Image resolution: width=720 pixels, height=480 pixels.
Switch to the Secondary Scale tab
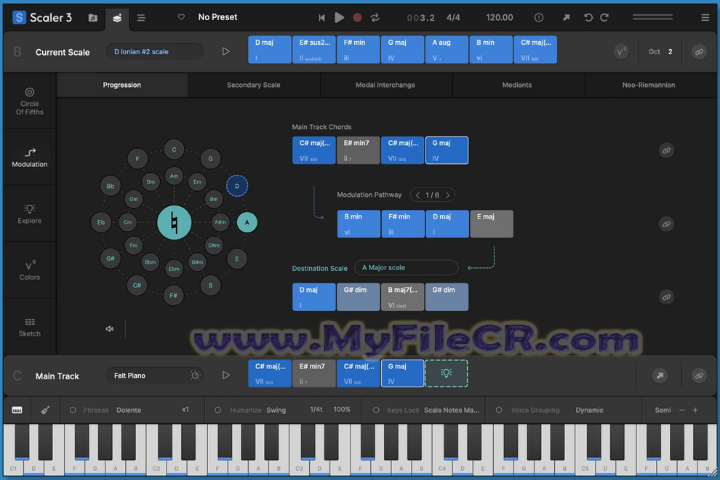253,85
